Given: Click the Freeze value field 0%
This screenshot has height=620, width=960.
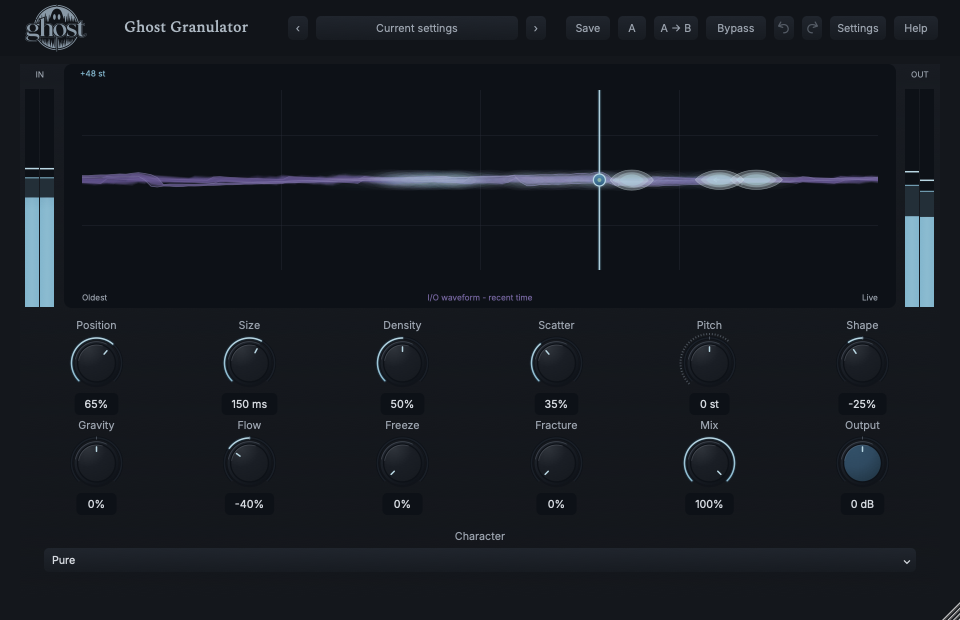Looking at the screenshot, I should (402, 504).
